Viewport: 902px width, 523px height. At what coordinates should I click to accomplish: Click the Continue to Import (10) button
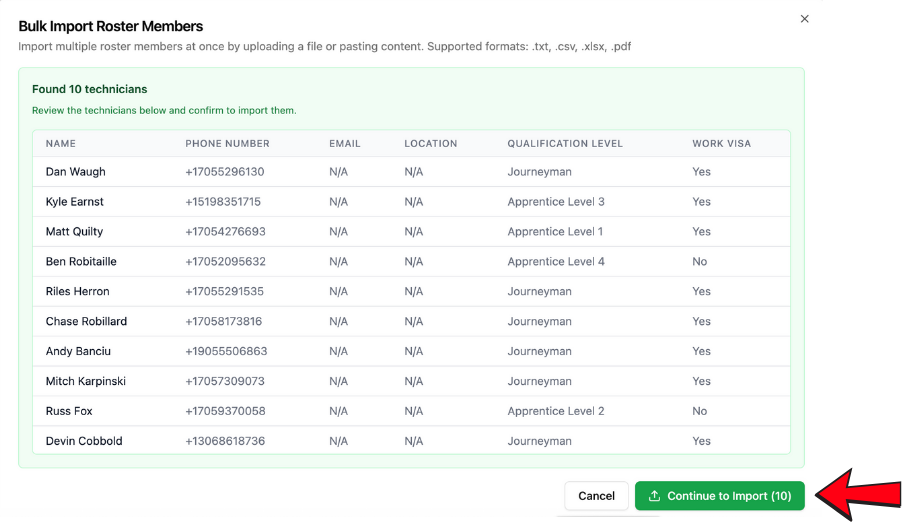719,496
